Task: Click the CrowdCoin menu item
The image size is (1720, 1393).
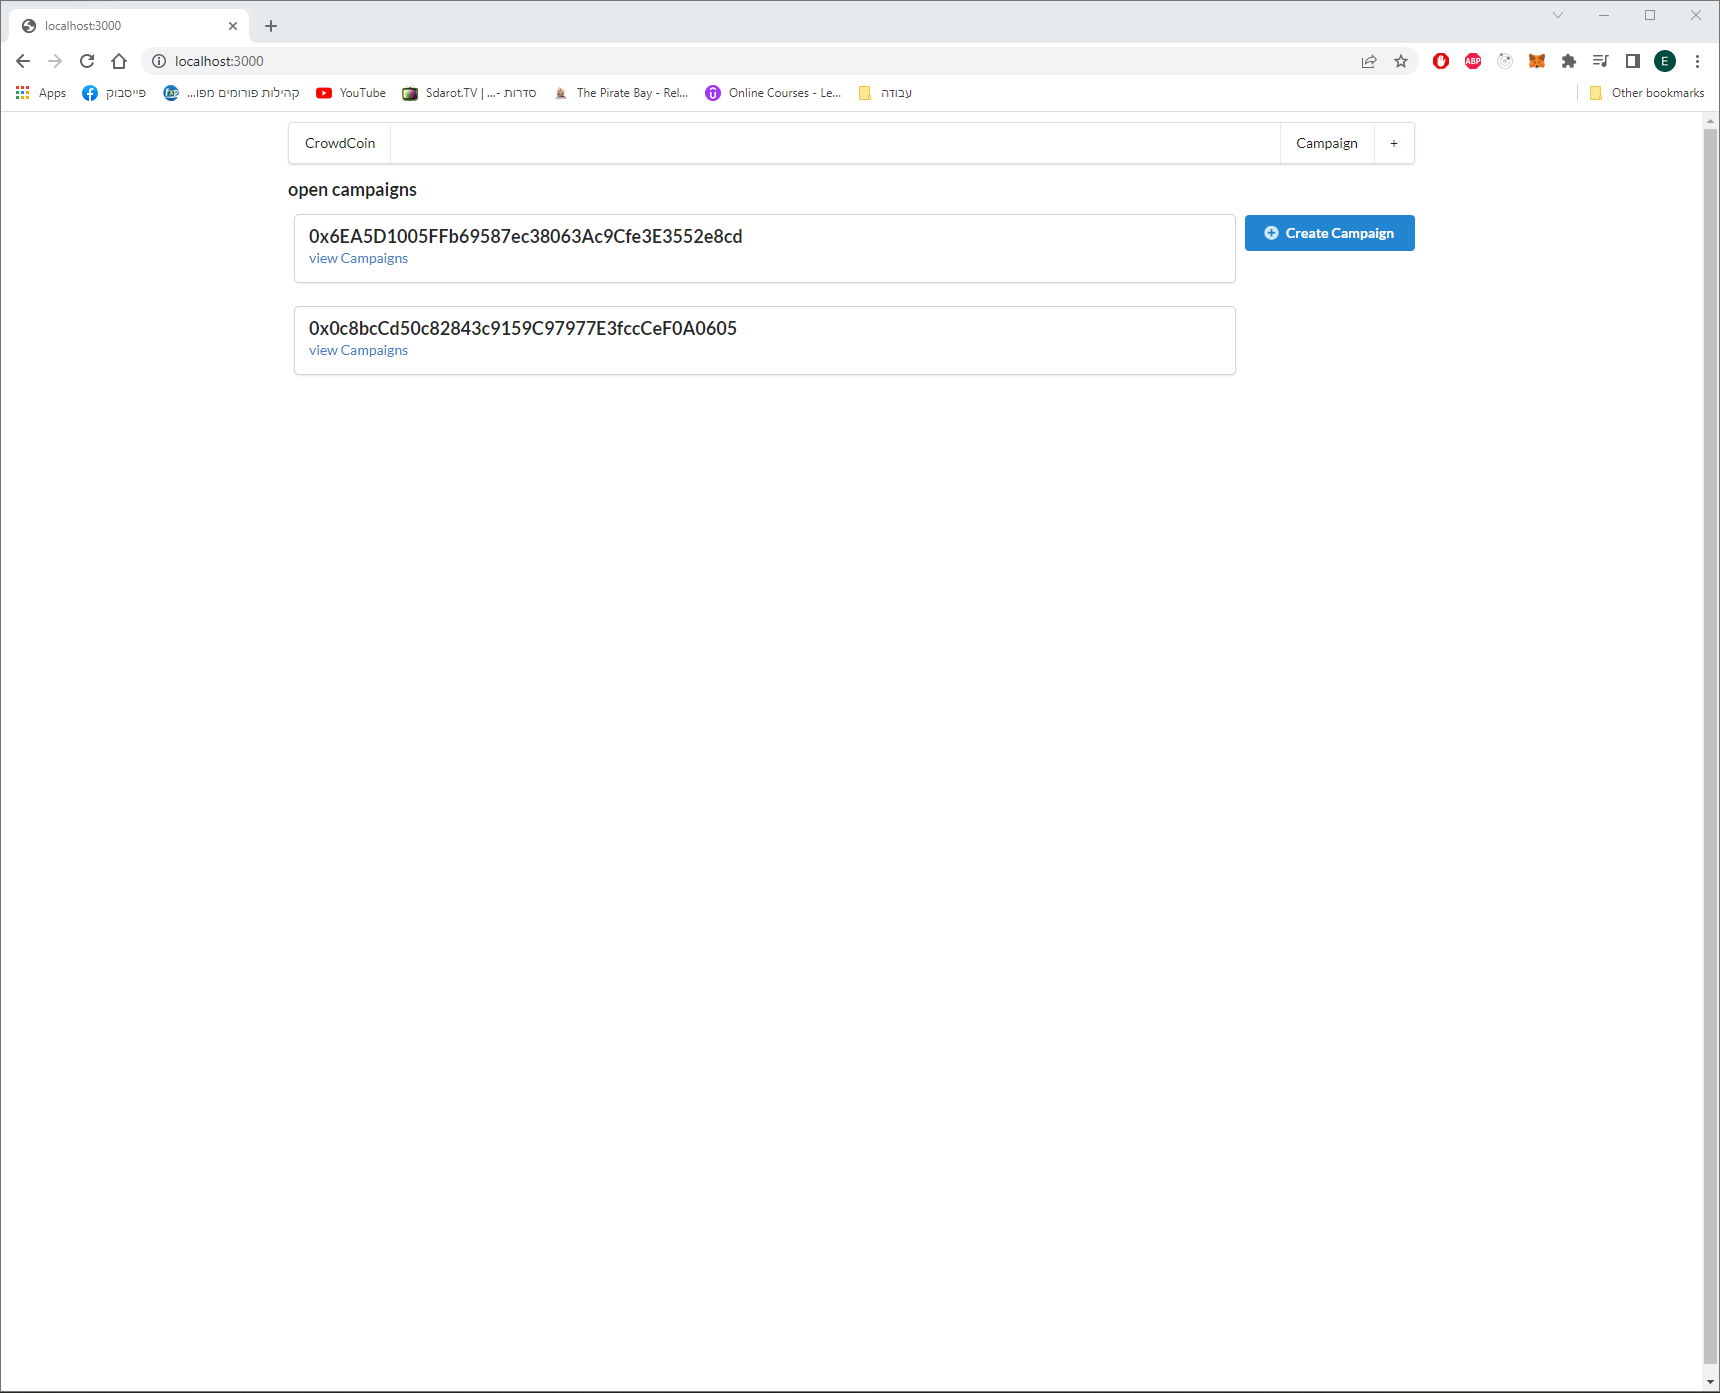Action: click(x=340, y=143)
